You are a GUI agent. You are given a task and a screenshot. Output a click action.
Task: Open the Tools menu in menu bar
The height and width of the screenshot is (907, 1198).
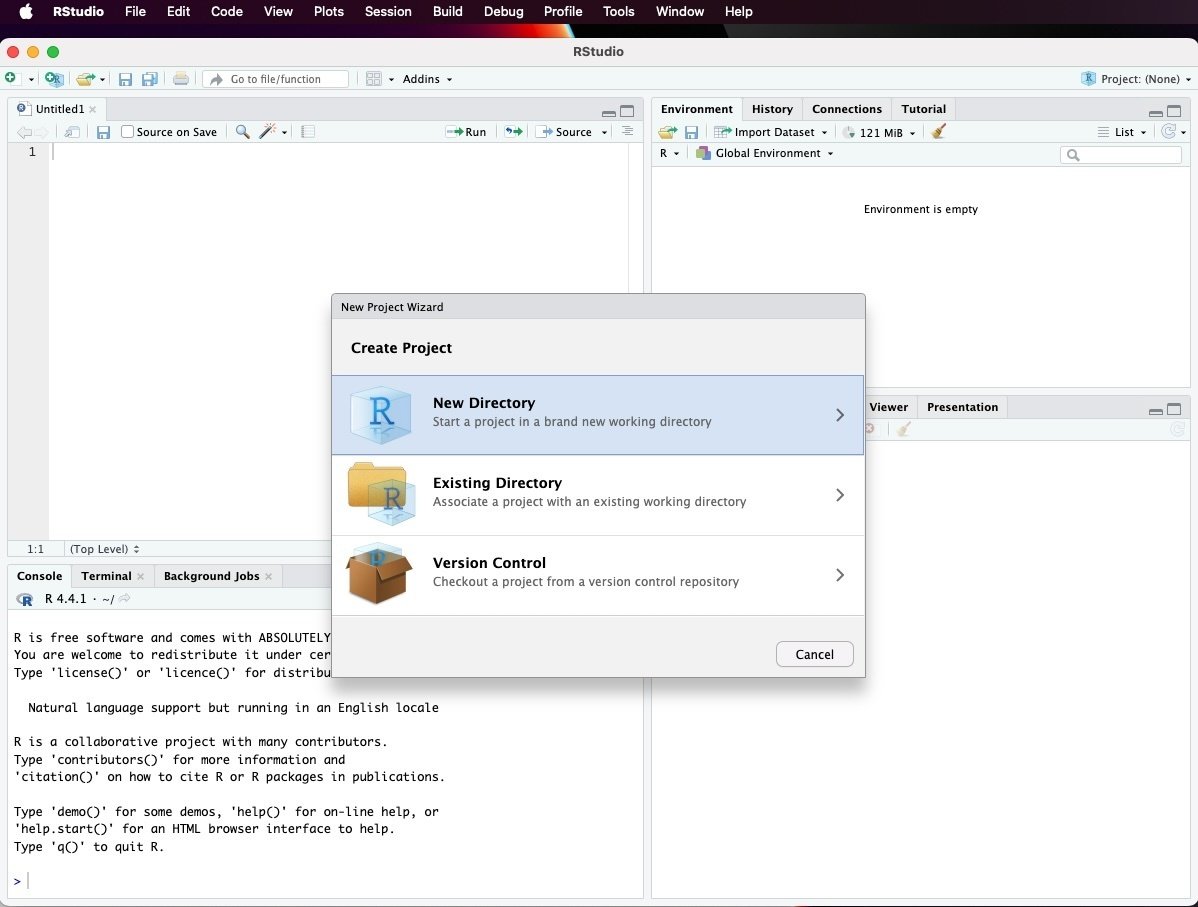click(618, 11)
